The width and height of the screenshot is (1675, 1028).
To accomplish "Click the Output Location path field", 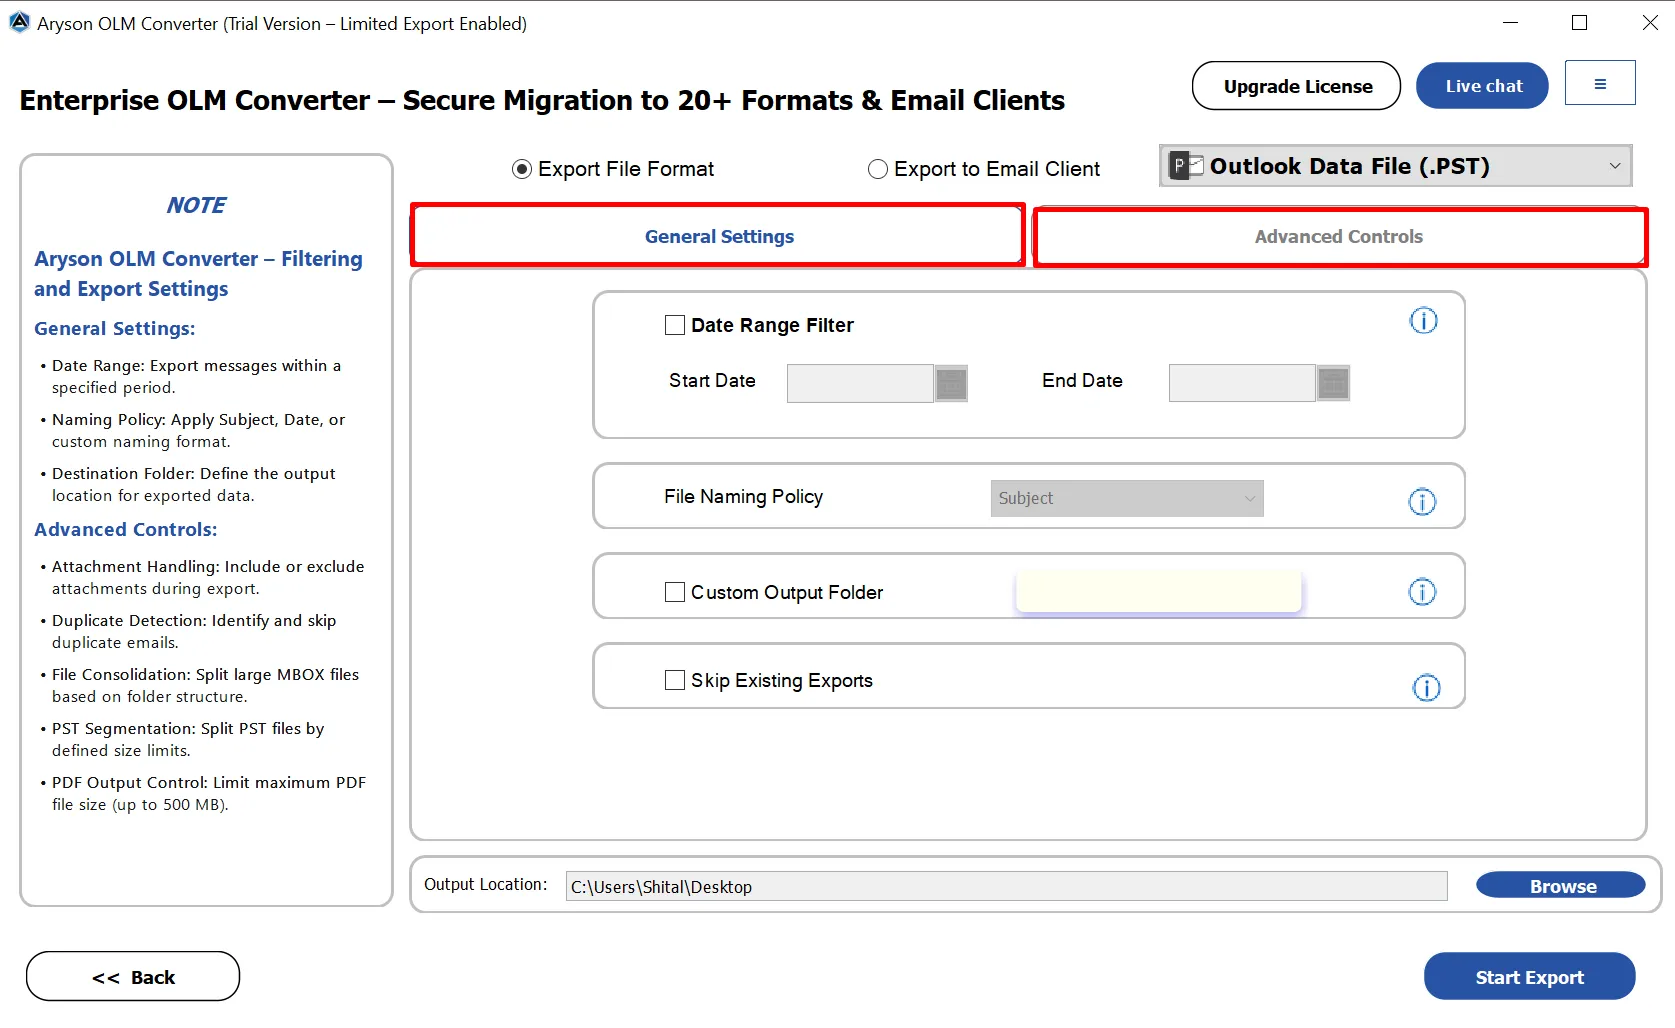I will point(1005,886).
